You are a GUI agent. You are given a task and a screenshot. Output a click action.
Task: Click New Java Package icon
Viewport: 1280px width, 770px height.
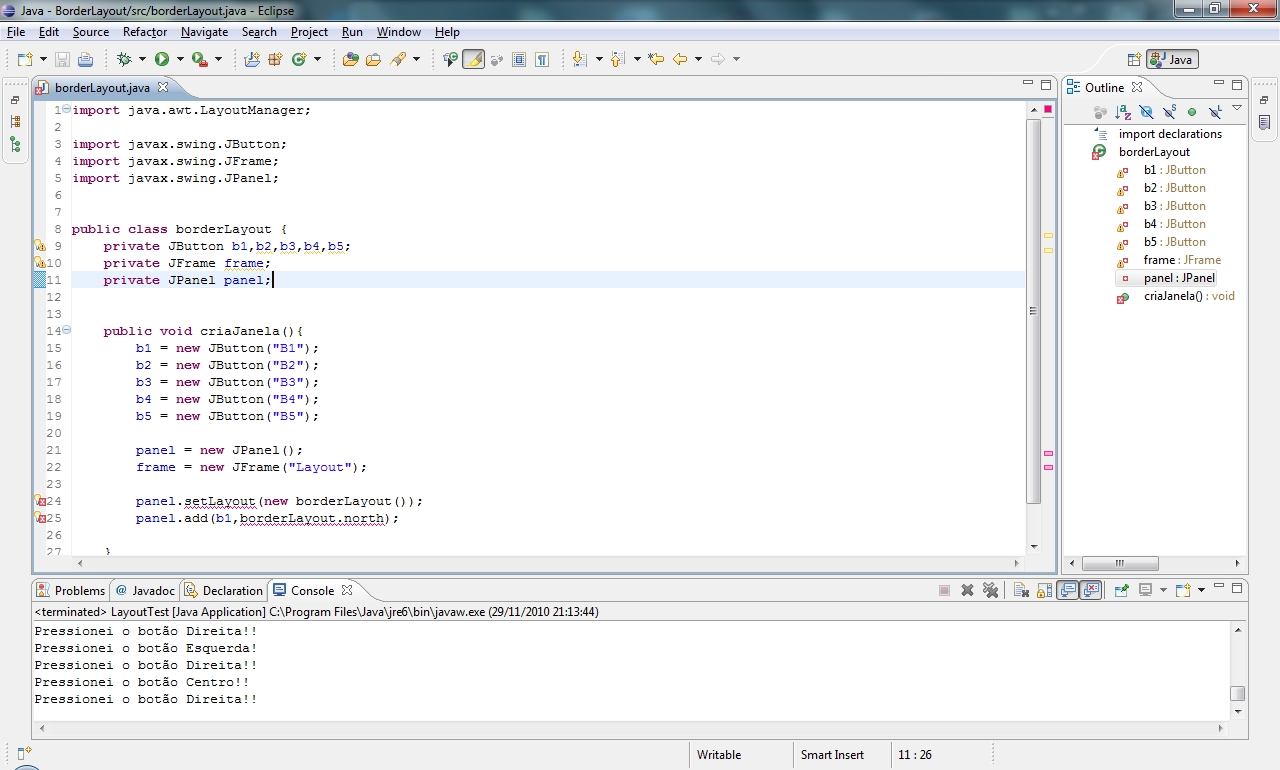(x=275, y=59)
